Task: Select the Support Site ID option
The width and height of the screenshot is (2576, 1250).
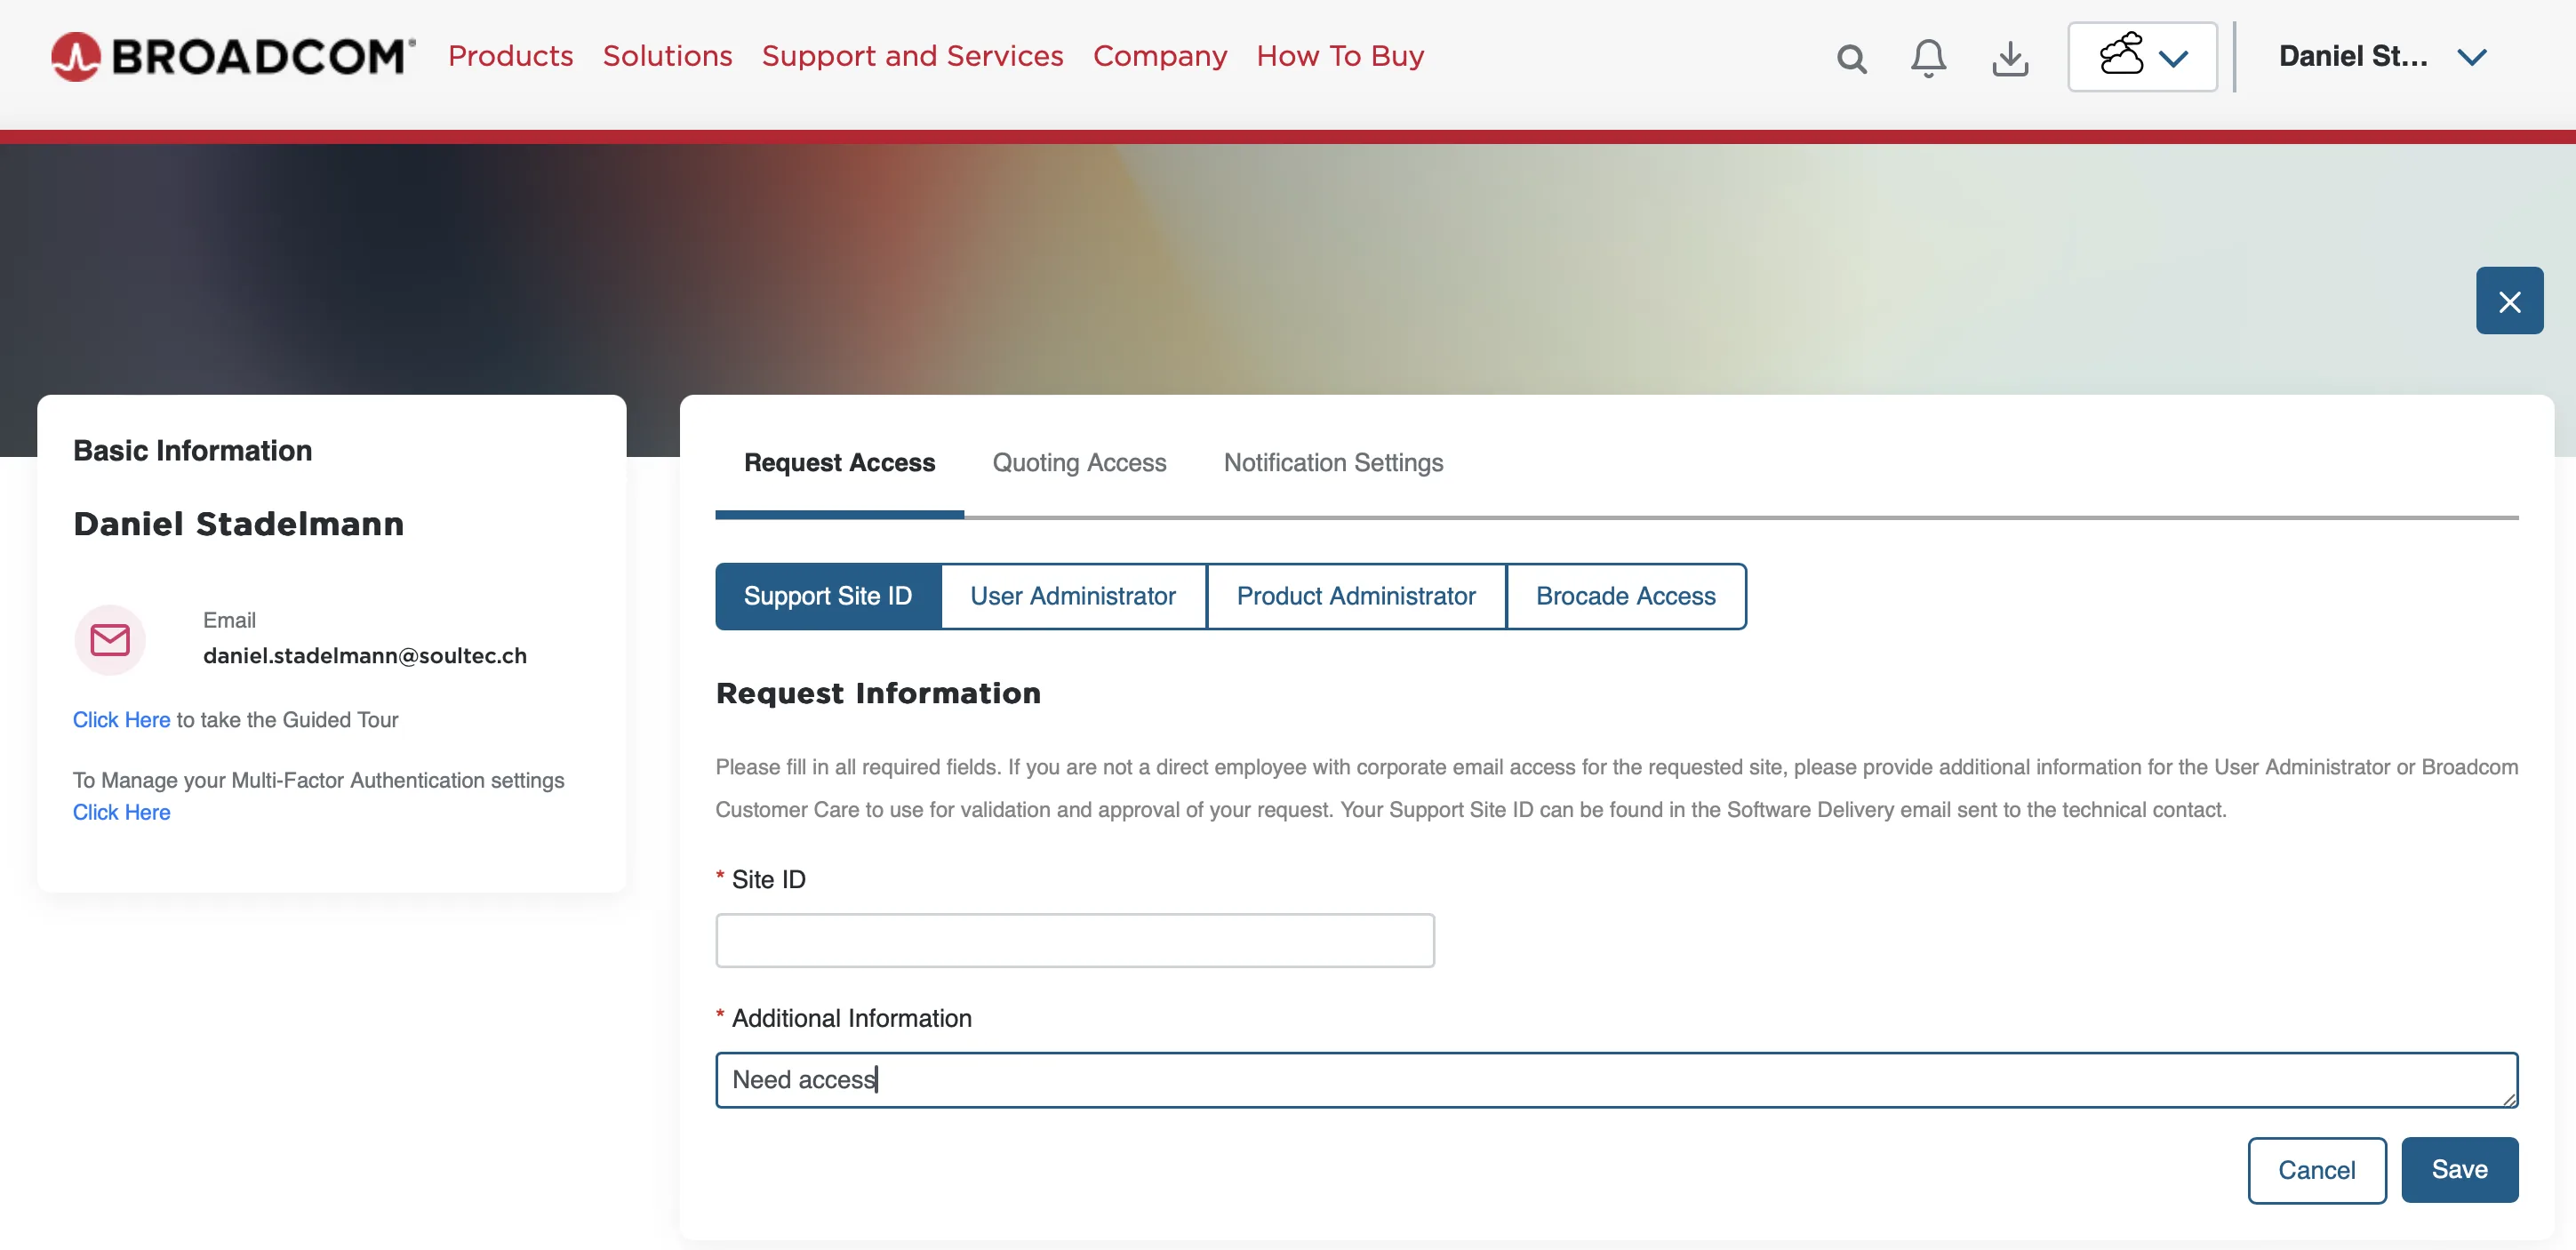Action: [828, 596]
